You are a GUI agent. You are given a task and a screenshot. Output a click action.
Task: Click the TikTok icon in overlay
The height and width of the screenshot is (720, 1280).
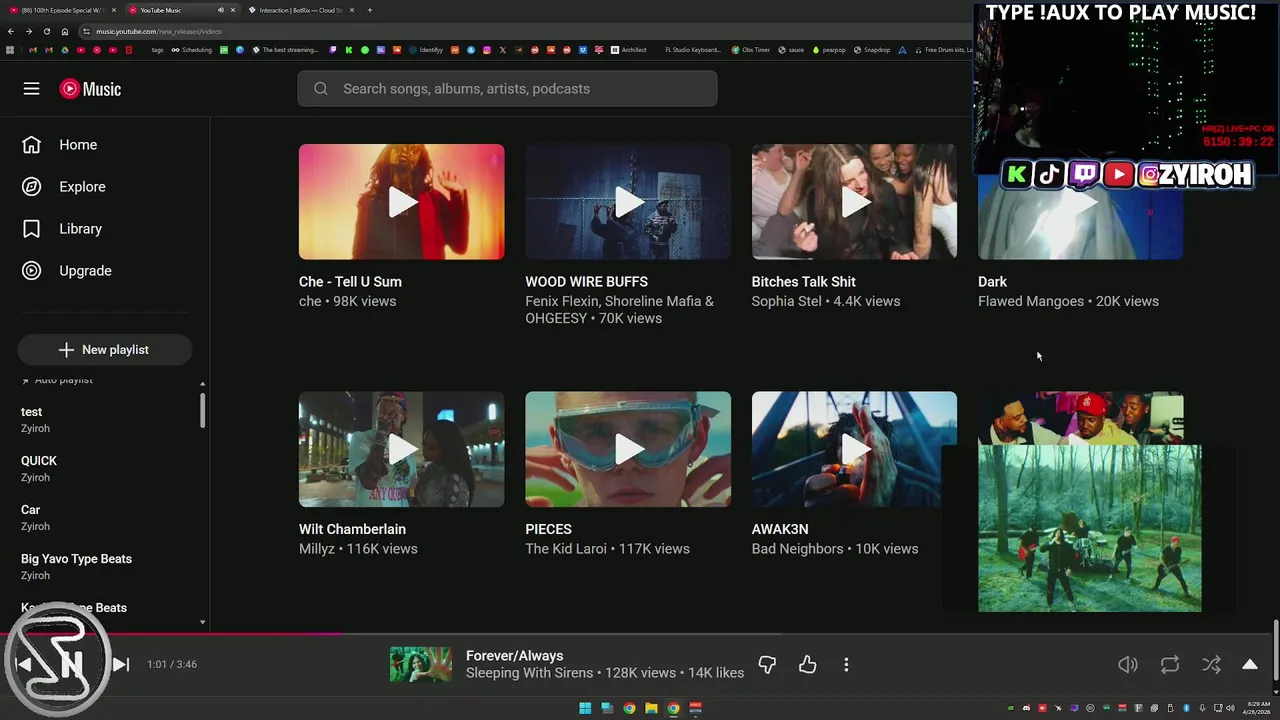pos(1049,175)
